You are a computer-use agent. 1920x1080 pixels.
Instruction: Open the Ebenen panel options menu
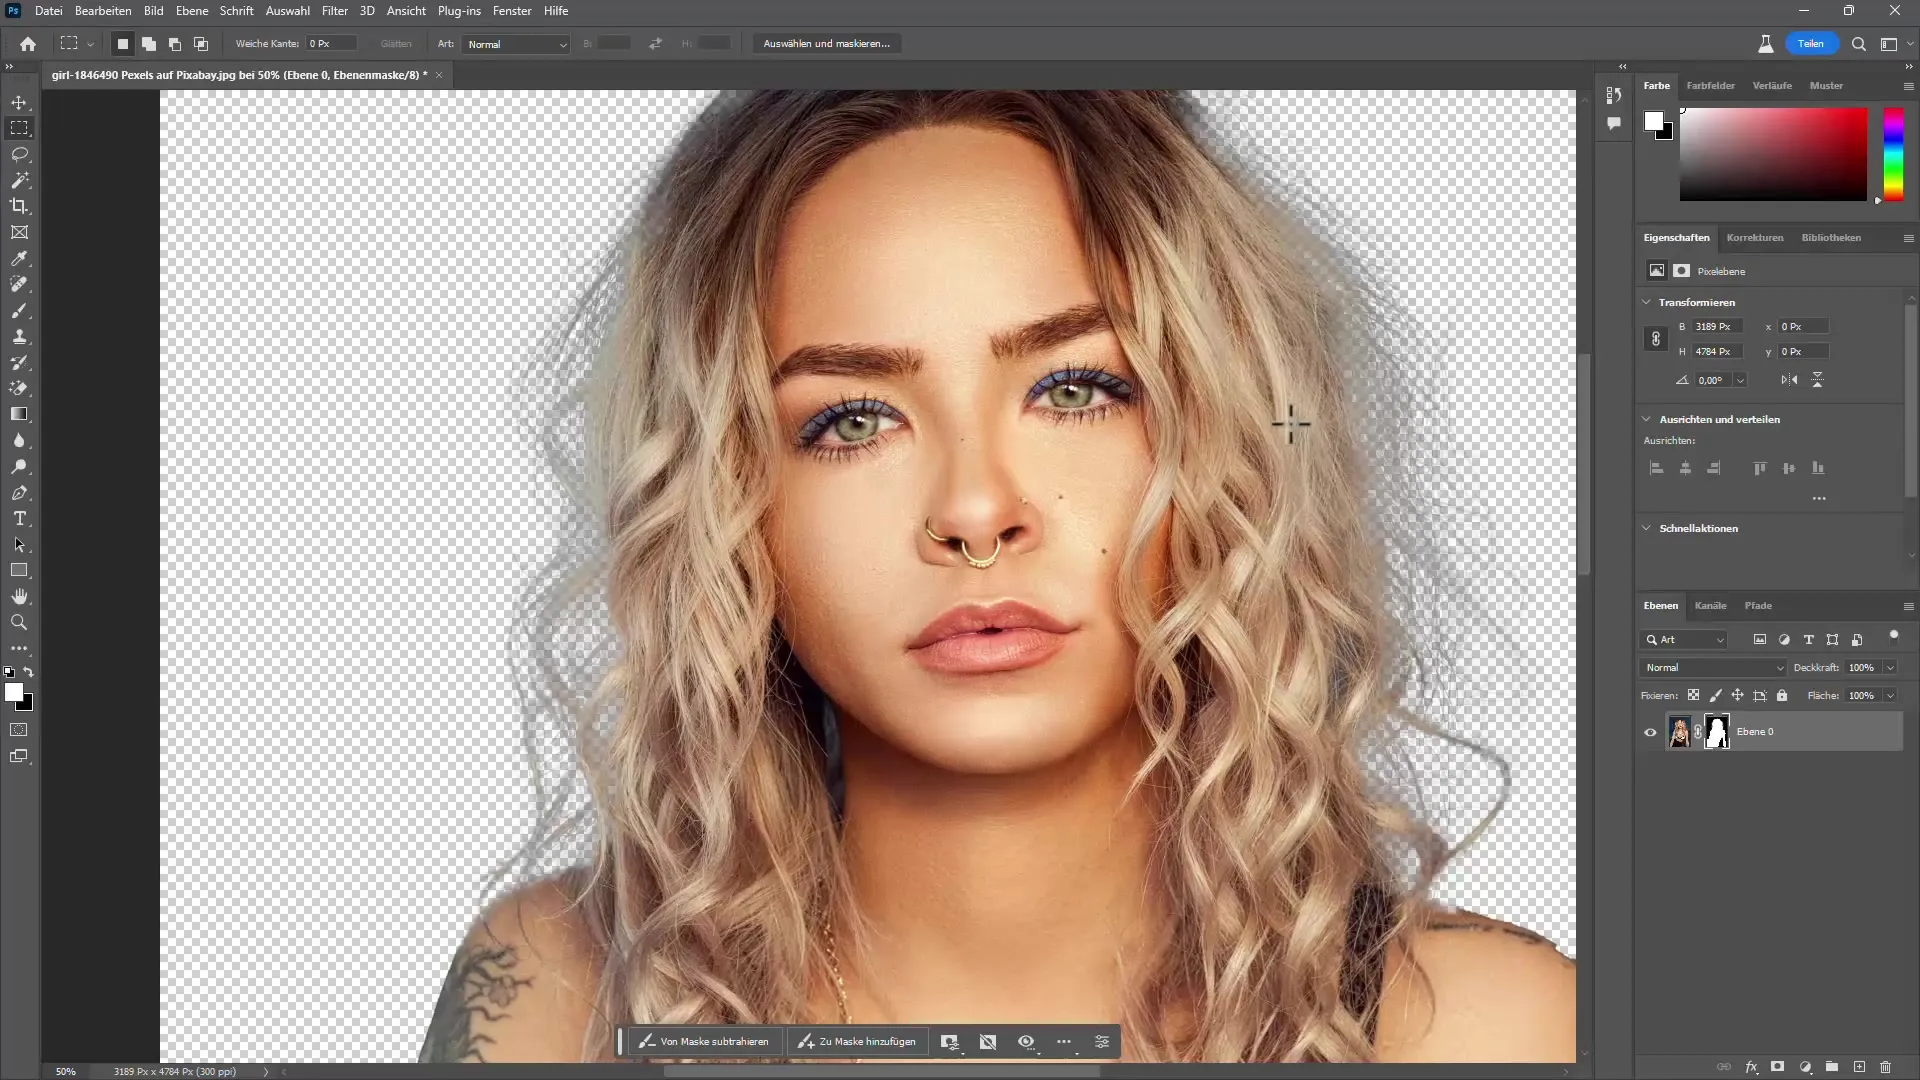pos(1909,605)
